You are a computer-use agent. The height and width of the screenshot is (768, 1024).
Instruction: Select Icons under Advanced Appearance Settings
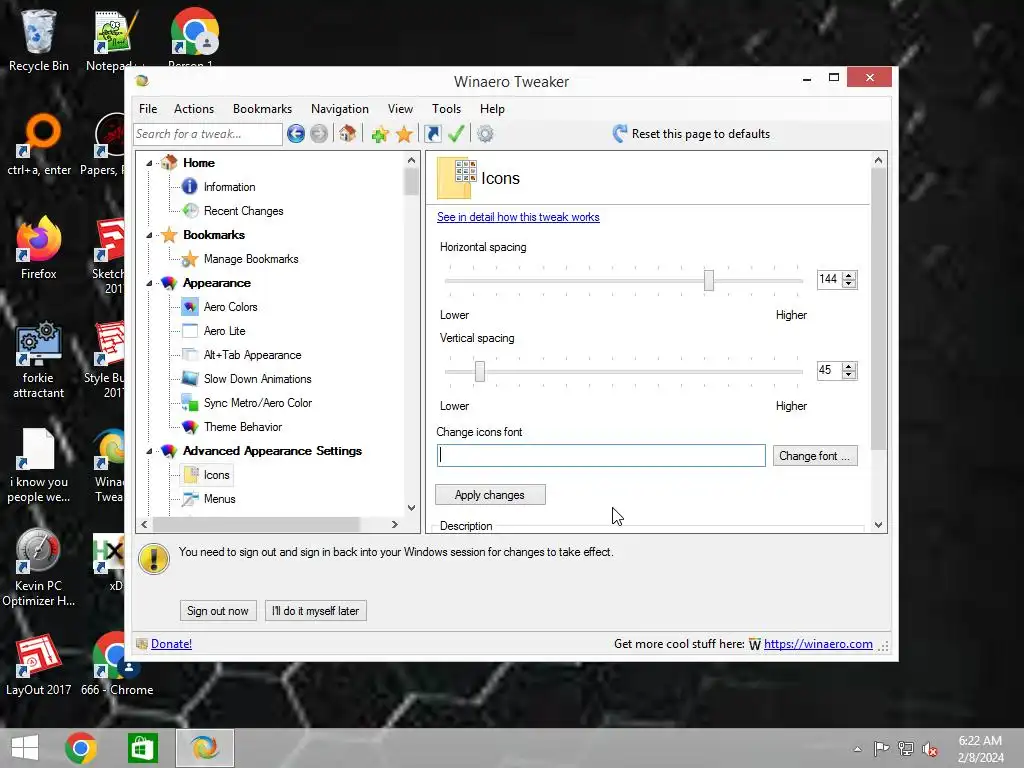[x=216, y=475]
